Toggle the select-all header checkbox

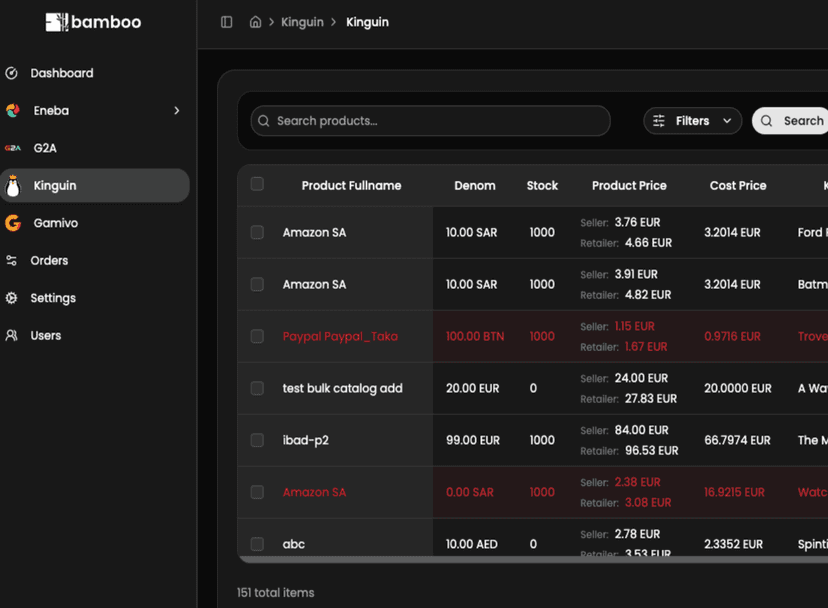257,184
